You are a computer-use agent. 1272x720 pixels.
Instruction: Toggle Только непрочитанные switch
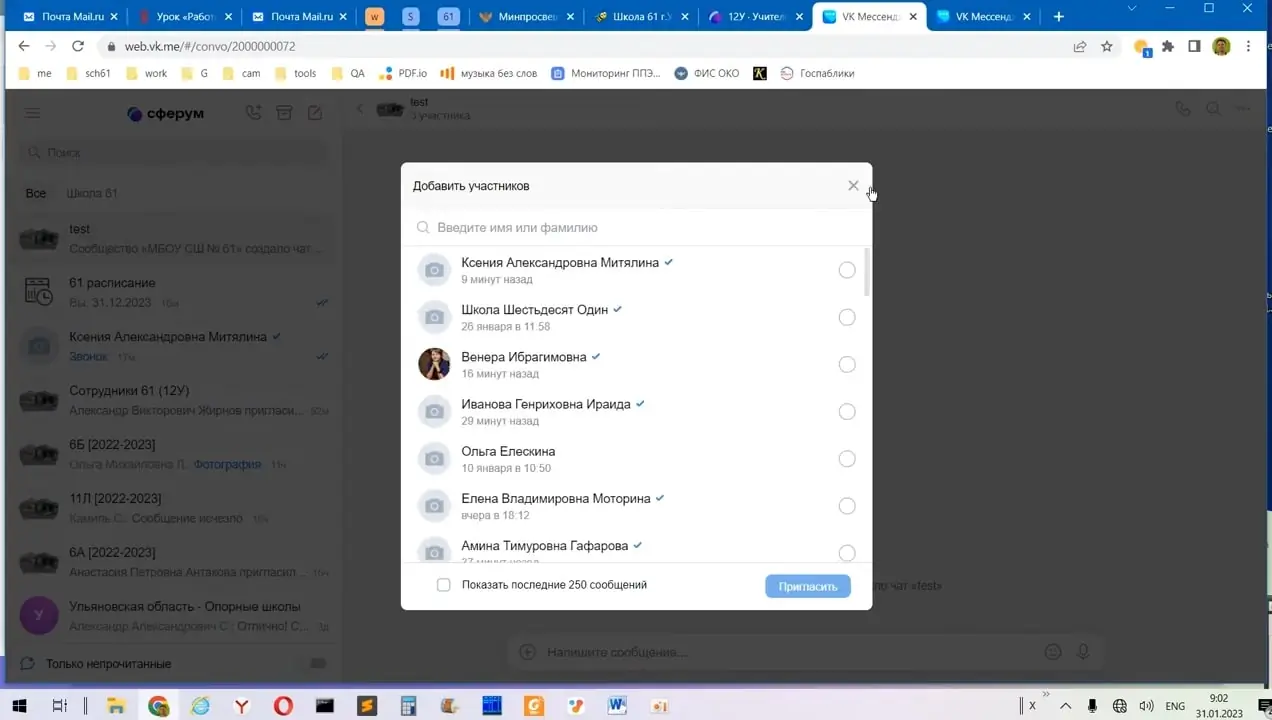pos(318,664)
